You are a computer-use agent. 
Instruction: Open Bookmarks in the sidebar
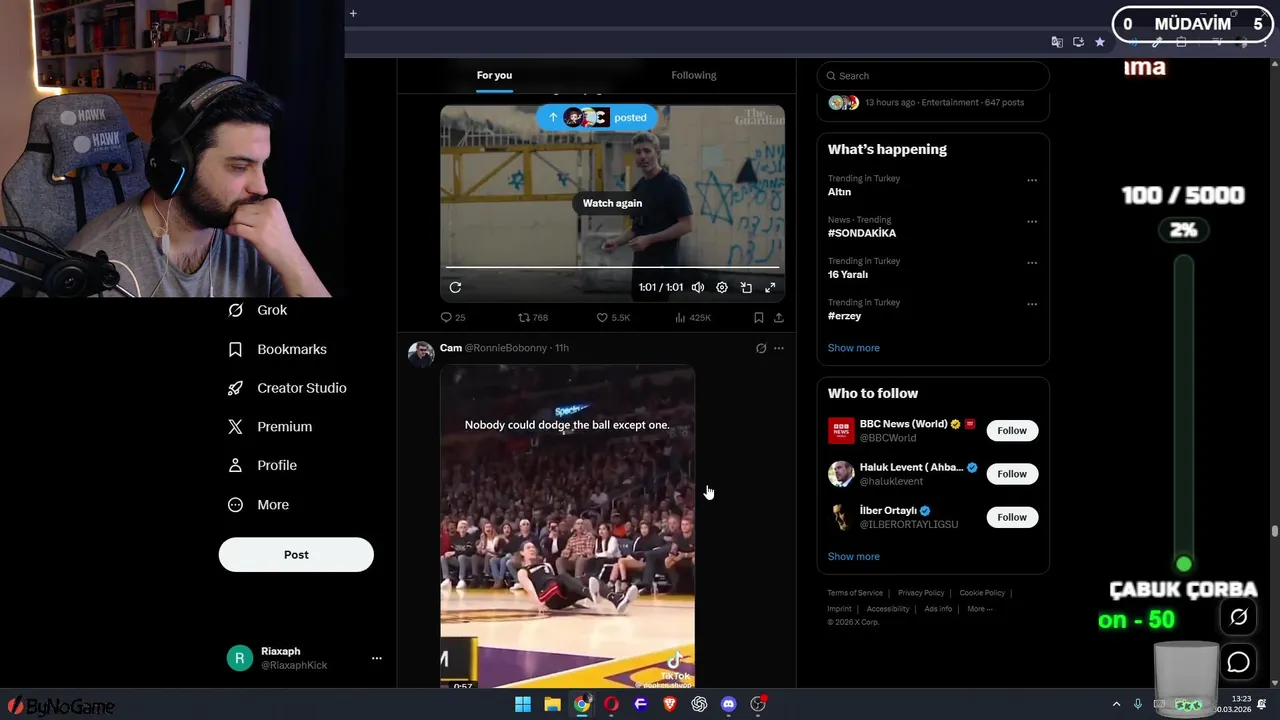(278, 349)
